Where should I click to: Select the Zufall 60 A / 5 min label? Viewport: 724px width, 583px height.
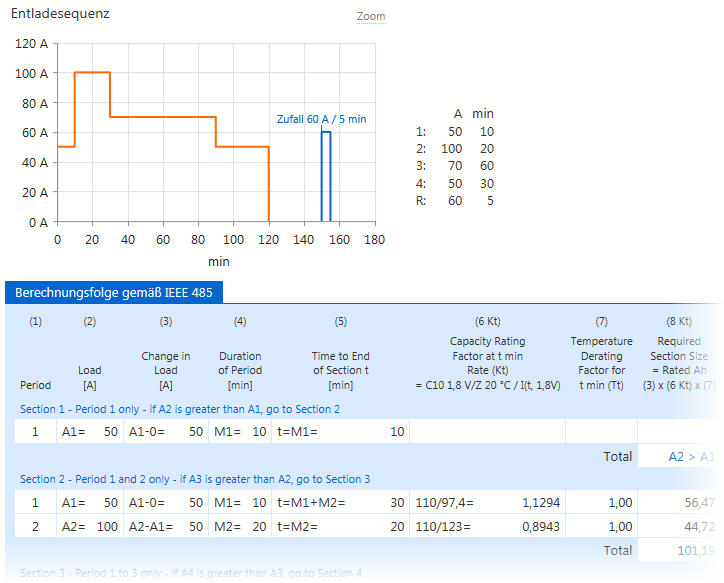click(321, 119)
